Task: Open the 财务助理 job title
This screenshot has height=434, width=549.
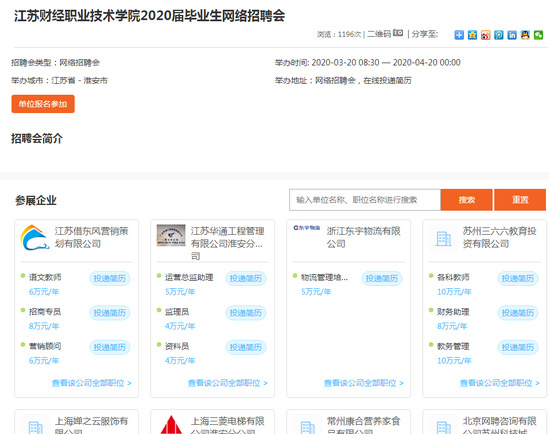Action: pyautogui.click(x=453, y=312)
